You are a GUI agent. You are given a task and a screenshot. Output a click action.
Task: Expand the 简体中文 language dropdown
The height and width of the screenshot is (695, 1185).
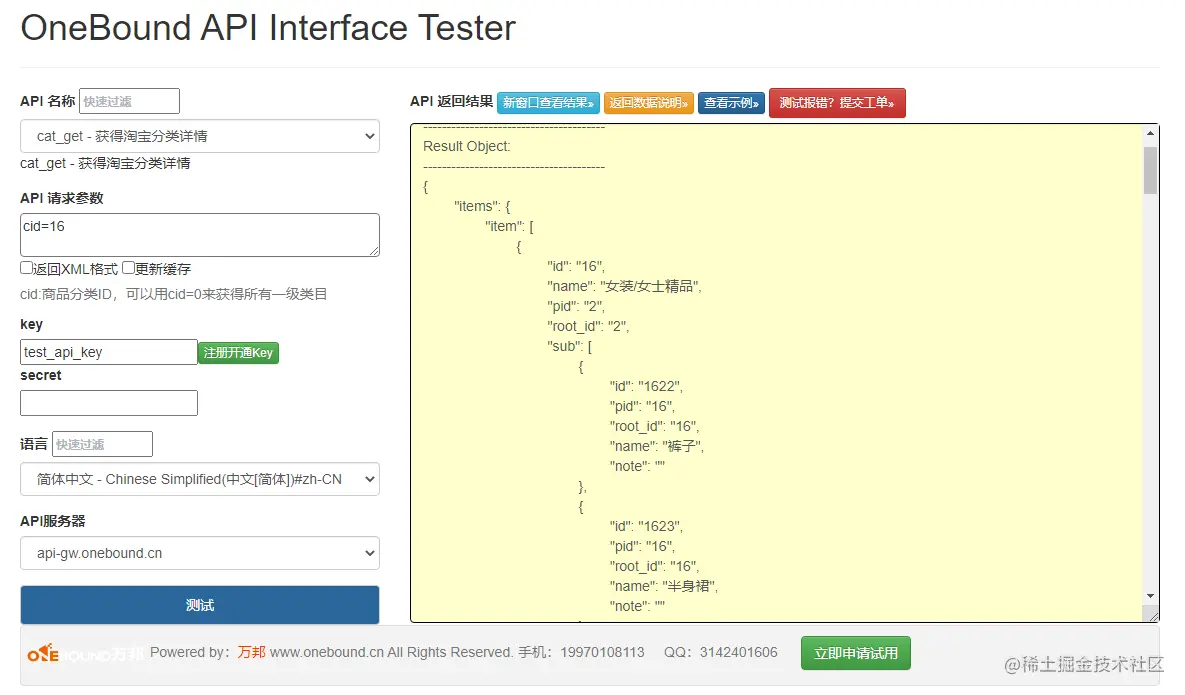click(200, 479)
